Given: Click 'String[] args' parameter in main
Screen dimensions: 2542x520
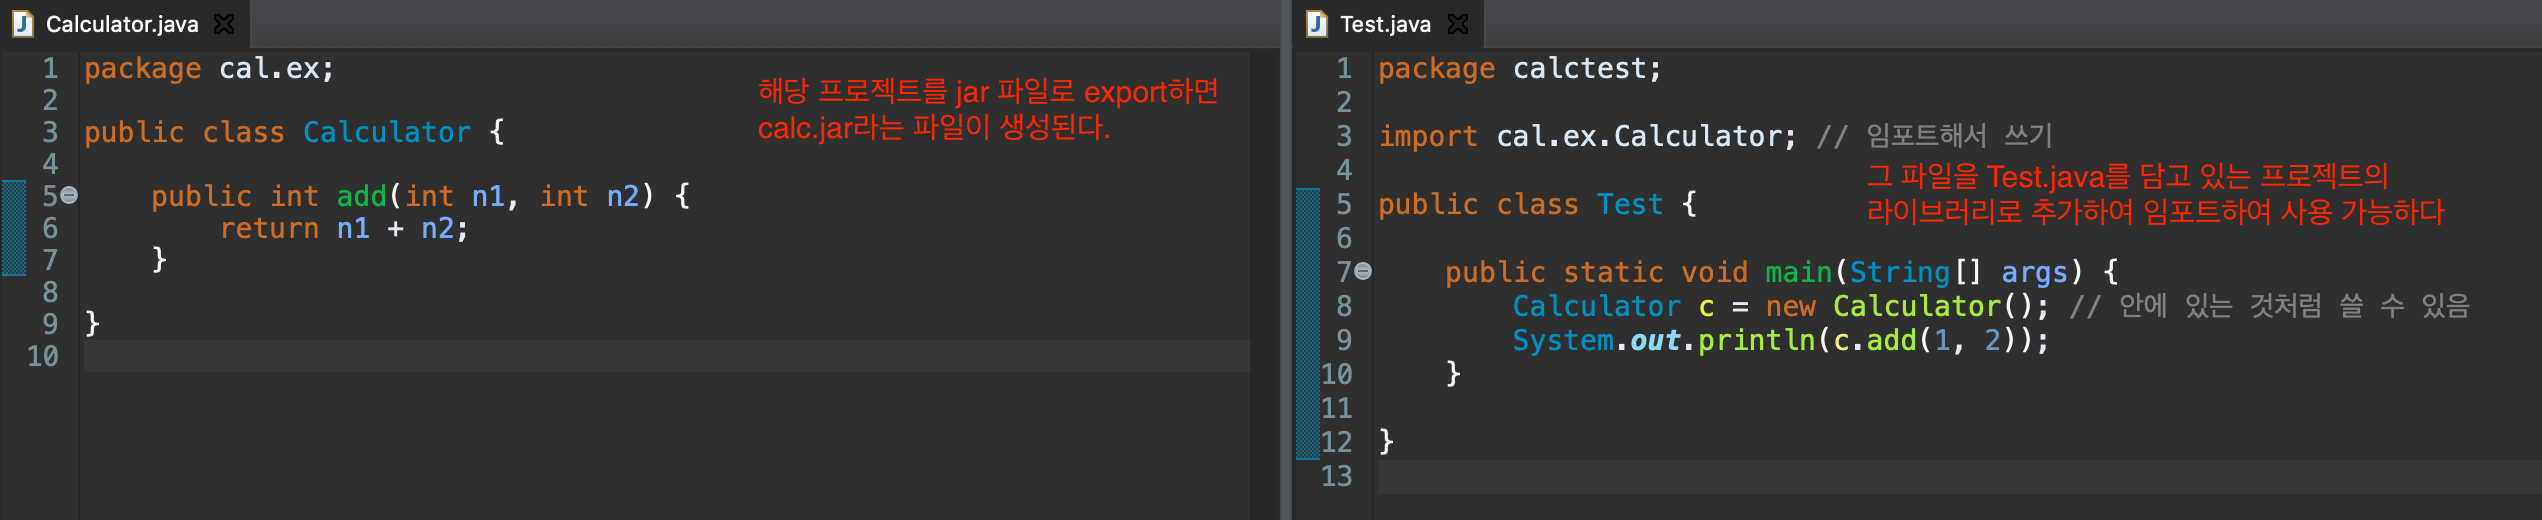Looking at the screenshot, I should pos(1958,272).
